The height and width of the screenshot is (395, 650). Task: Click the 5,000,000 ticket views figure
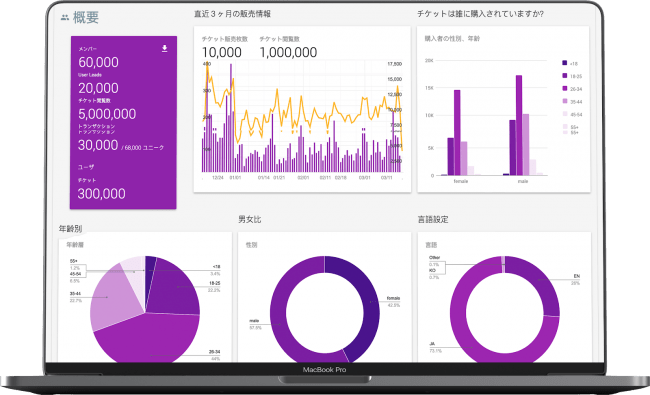(107, 114)
